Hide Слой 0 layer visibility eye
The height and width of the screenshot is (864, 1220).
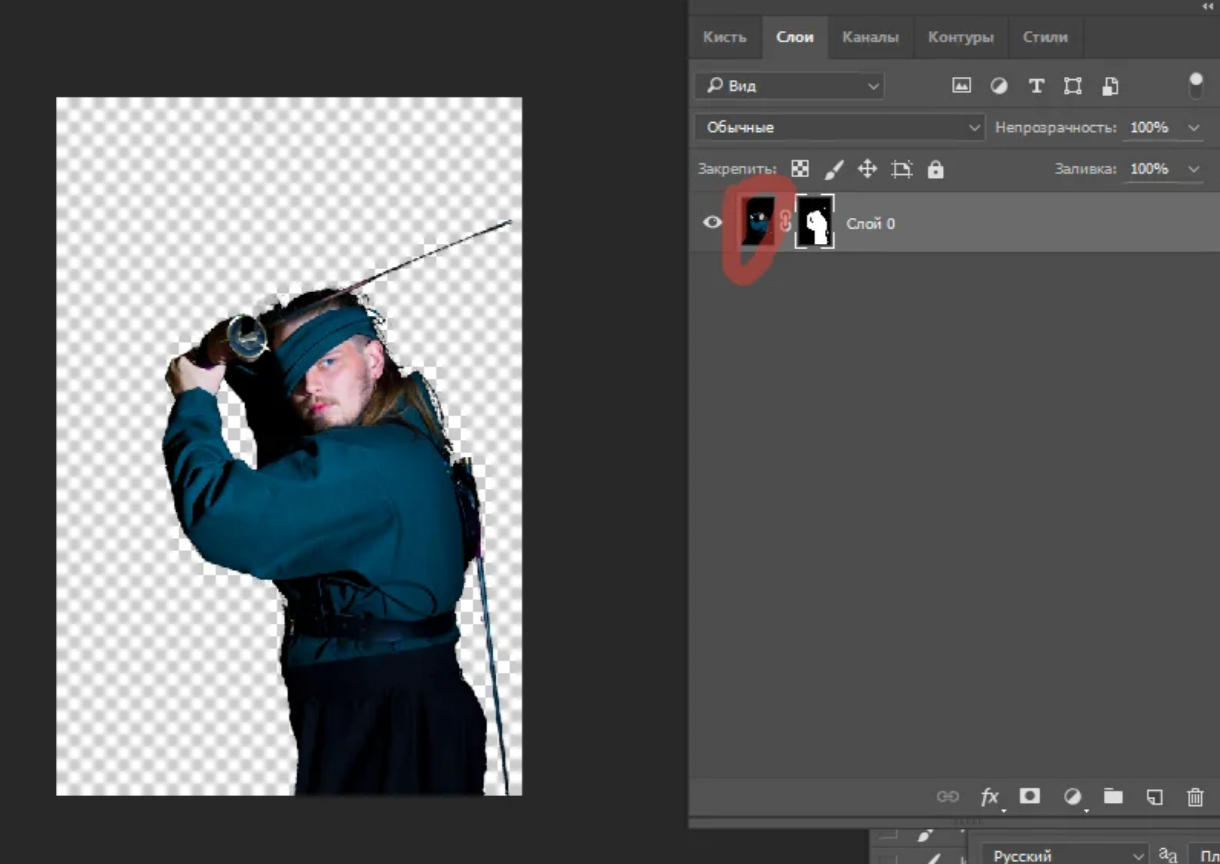pyautogui.click(x=712, y=222)
